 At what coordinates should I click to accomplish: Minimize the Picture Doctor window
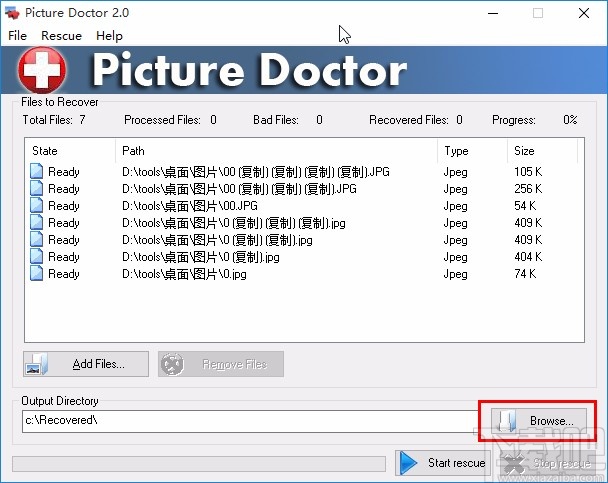pyautogui.click(x=493, y=13)
